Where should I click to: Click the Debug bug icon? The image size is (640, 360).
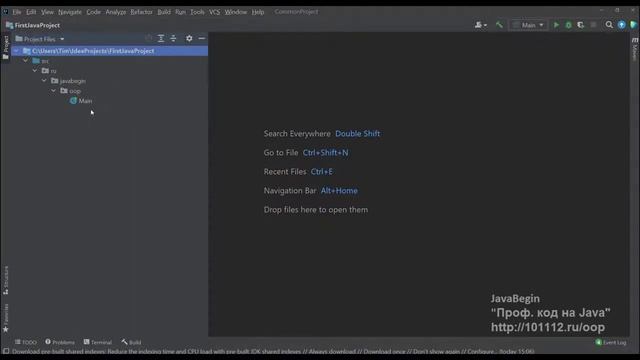(x=568, y=25)
